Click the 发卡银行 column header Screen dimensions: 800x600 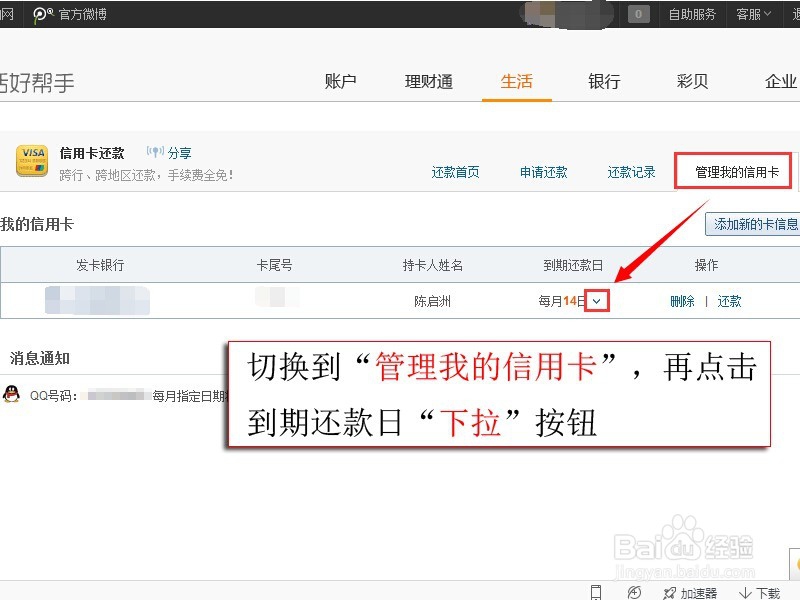pos(93,264)
